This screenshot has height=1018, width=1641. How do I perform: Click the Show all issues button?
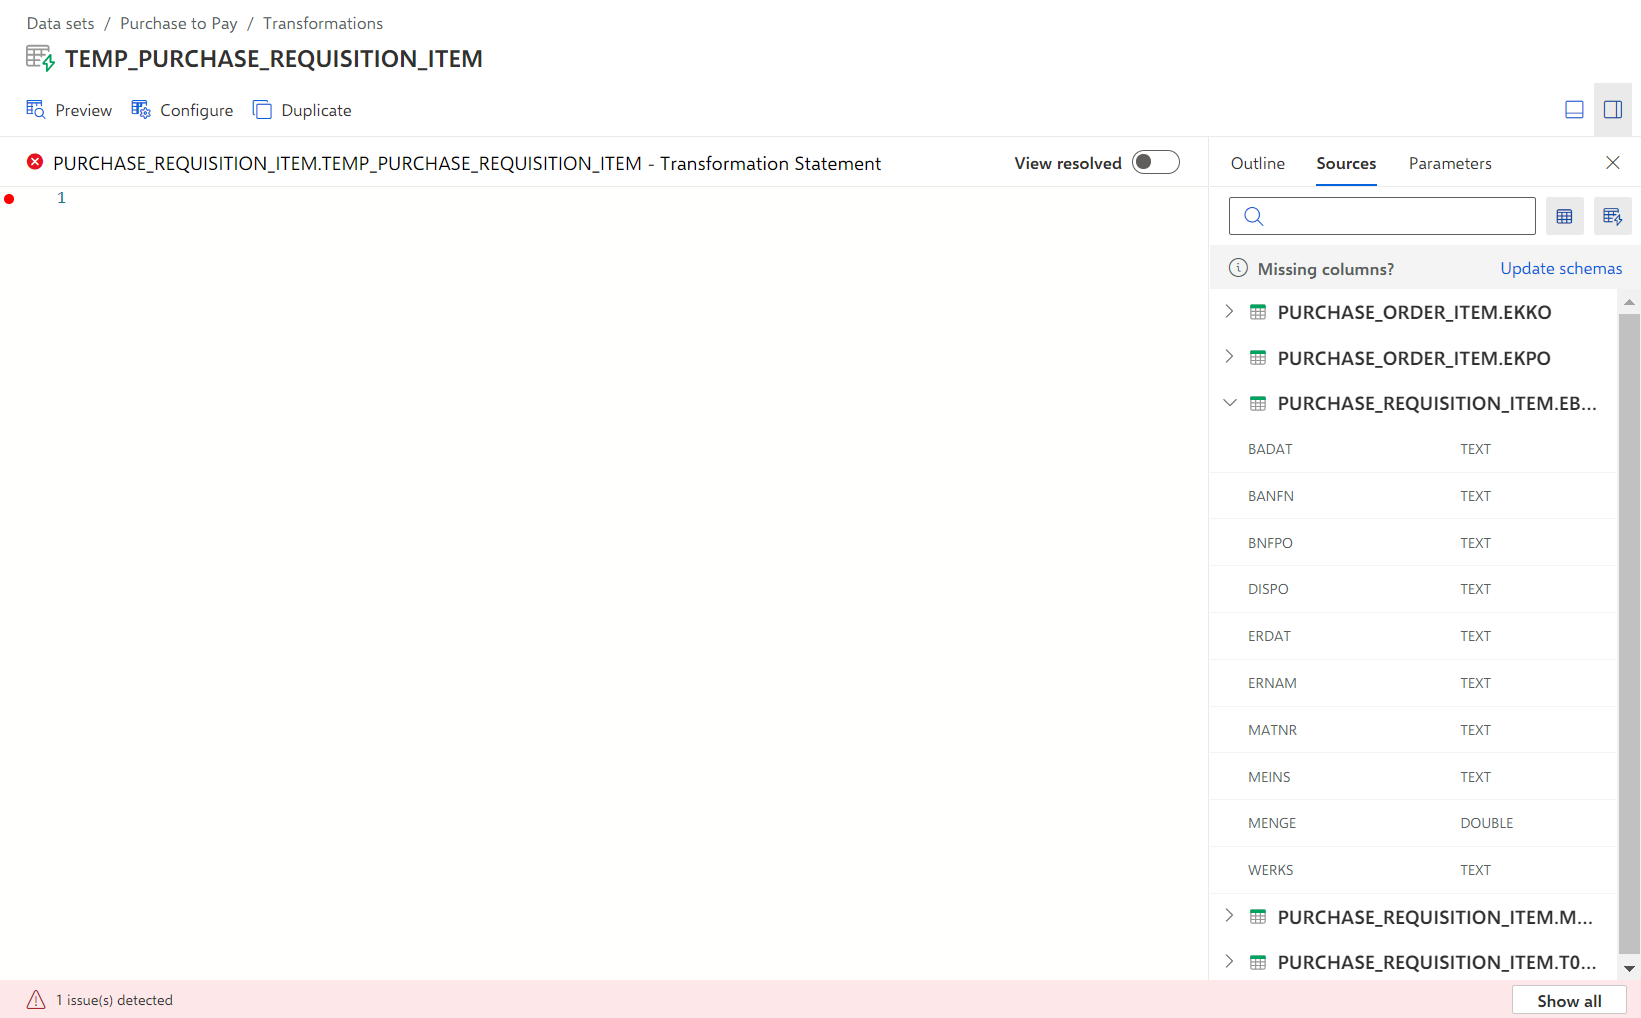click(x=1569, y=1001)
